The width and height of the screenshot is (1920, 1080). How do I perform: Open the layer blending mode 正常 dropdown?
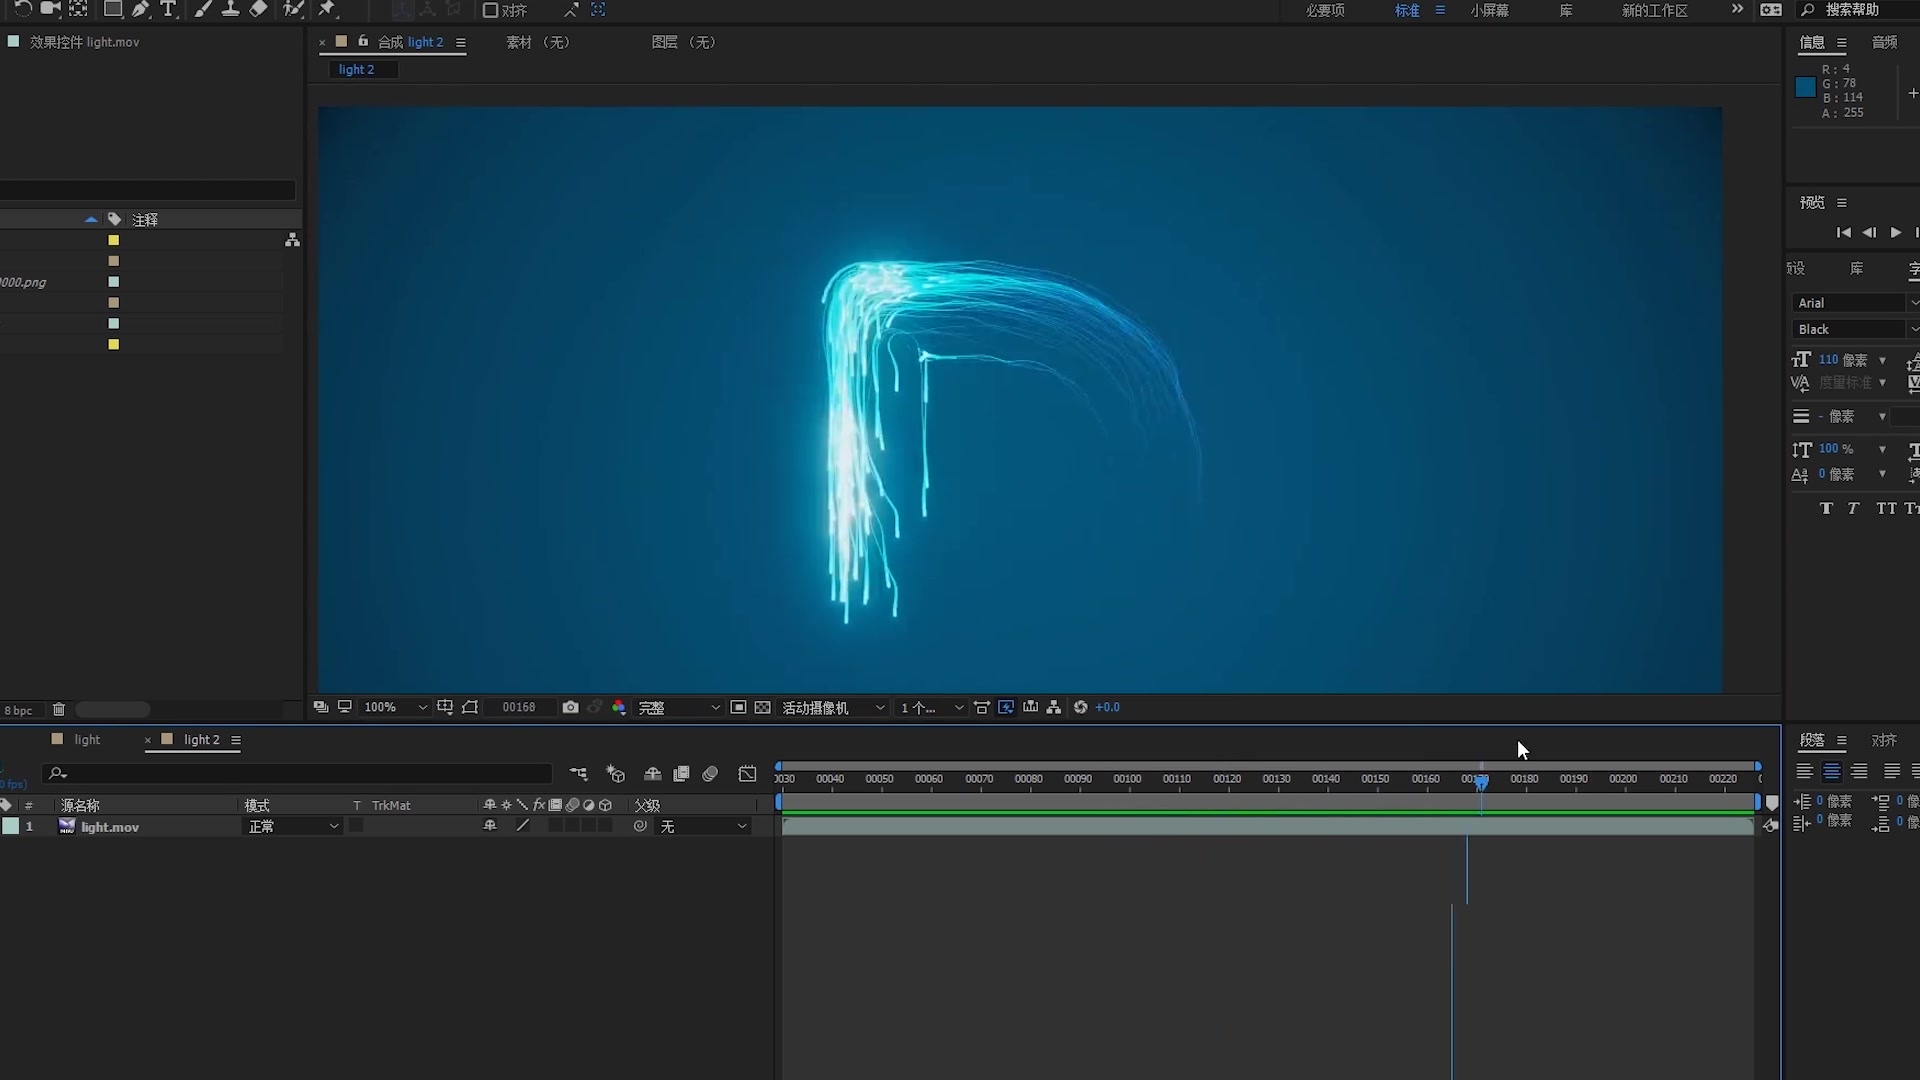[x=293, y=826]
